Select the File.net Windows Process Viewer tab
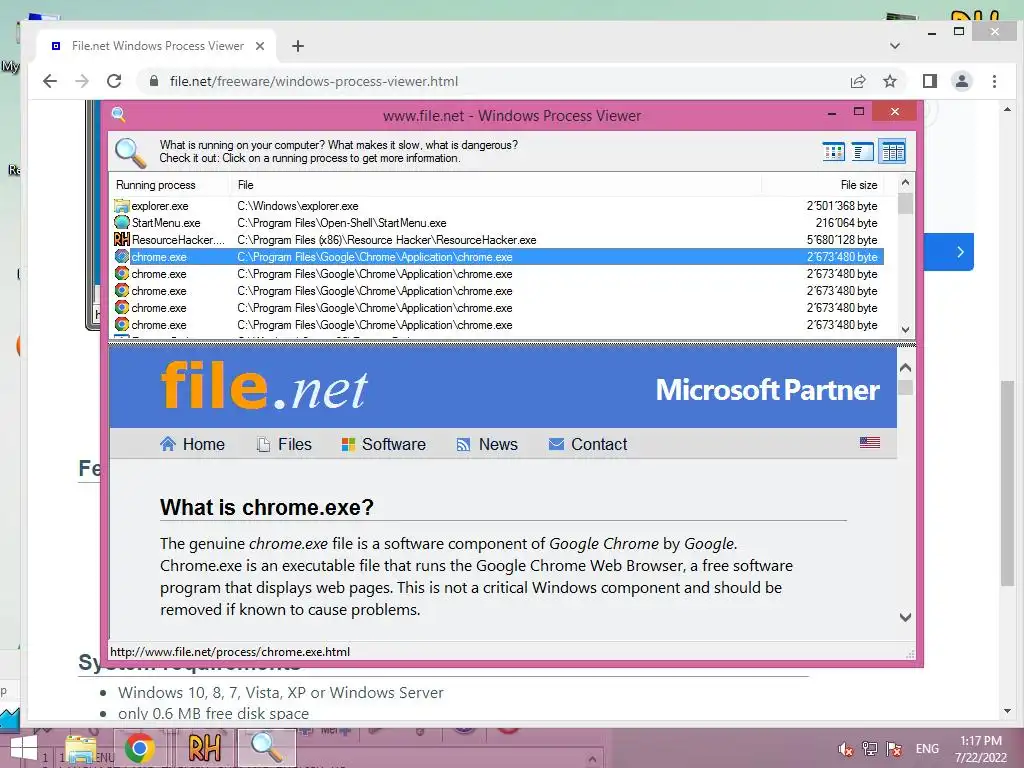 pyautogui.click(x=157, y=46)
